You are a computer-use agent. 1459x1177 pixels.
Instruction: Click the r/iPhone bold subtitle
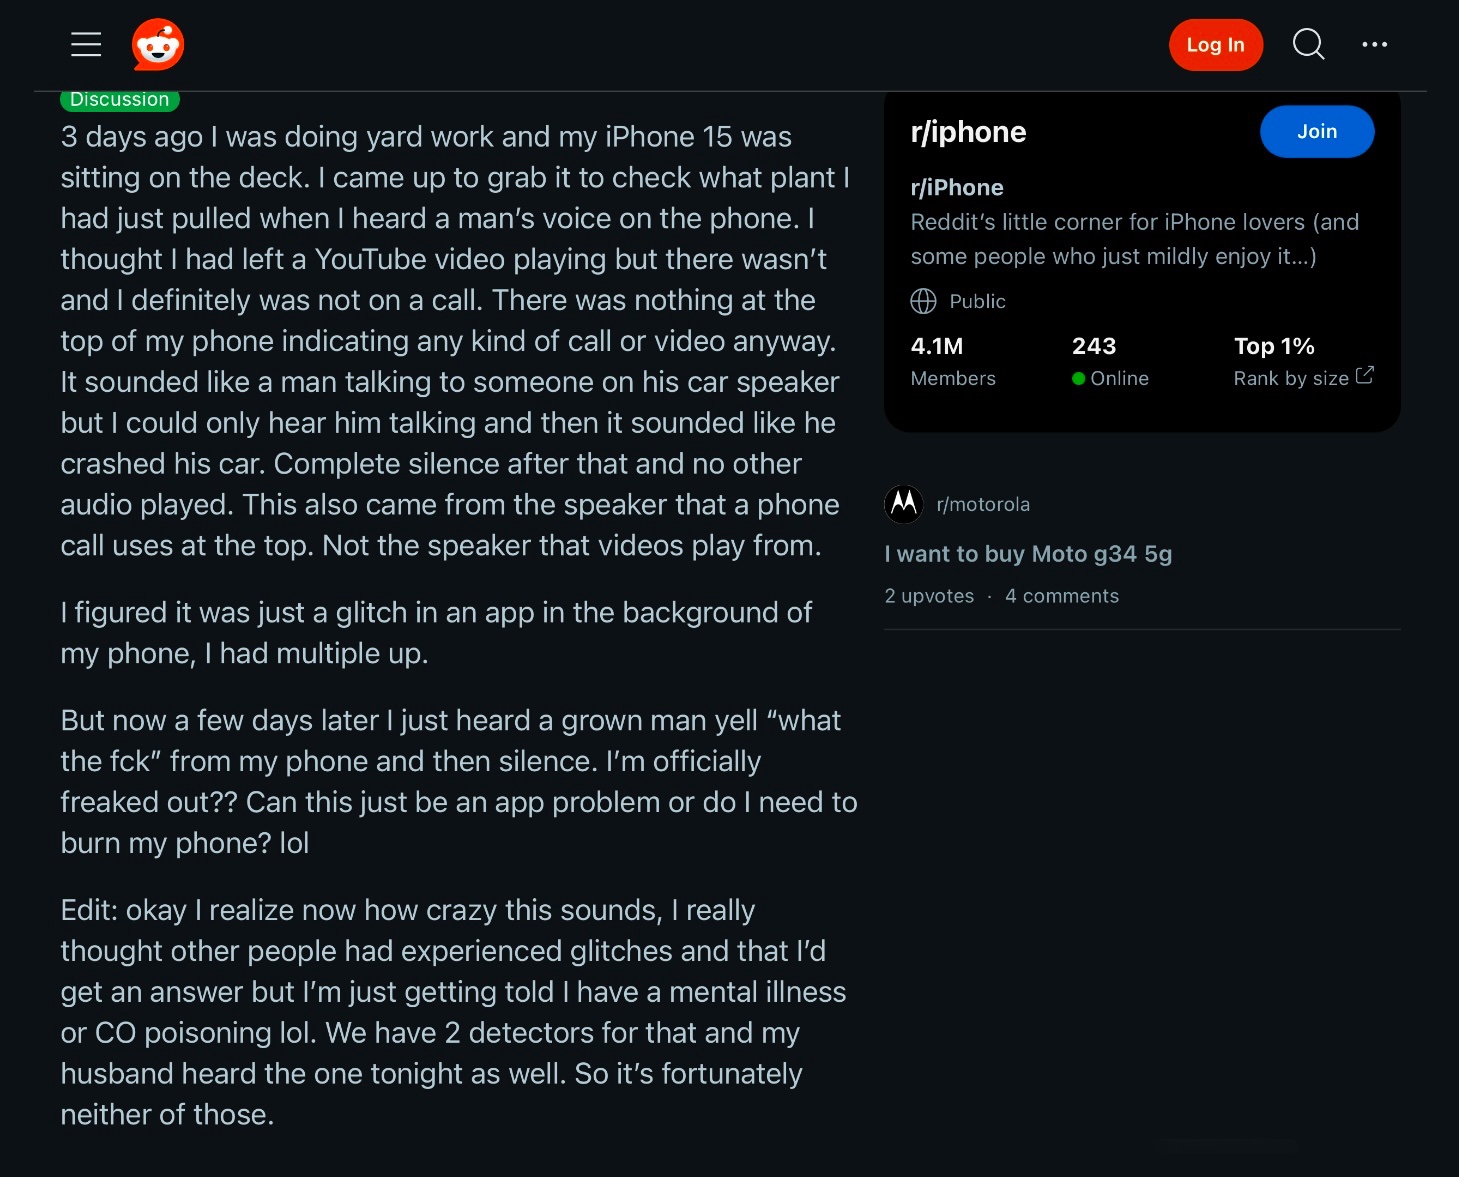point(957,187)
